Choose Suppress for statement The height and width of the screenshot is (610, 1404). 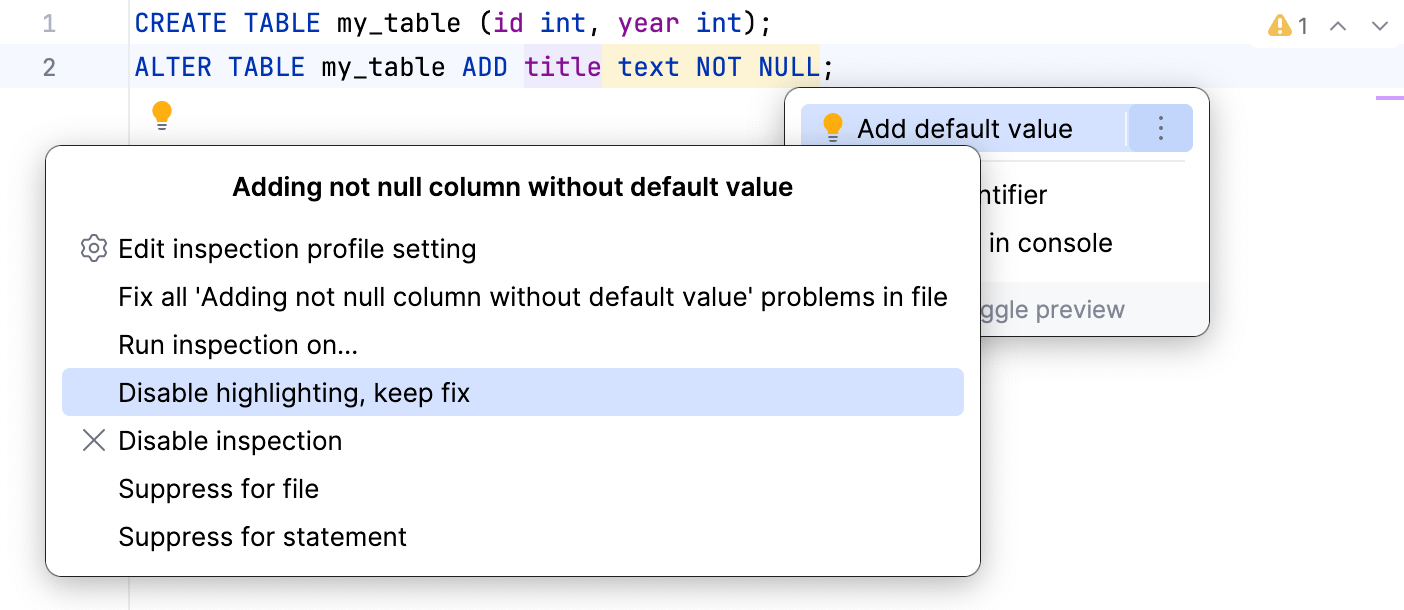point(263,537)
